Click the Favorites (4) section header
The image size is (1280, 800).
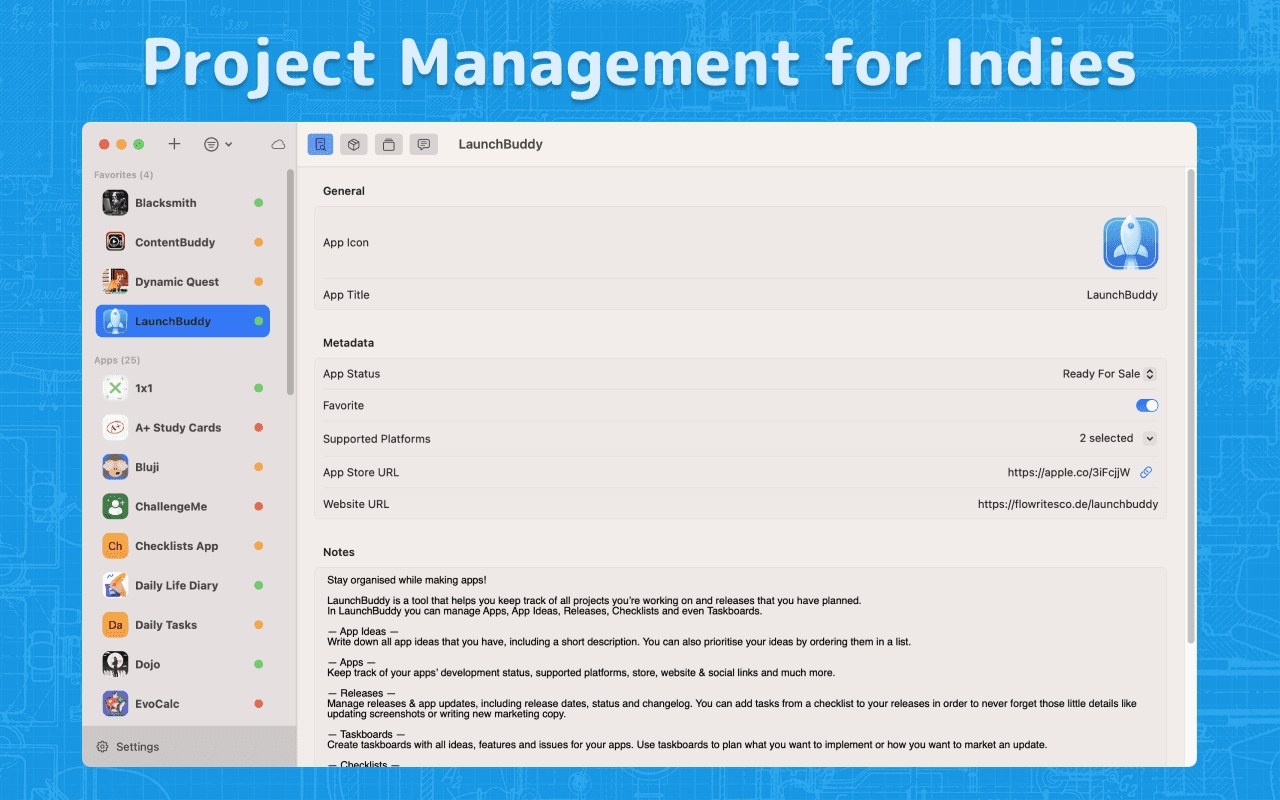pos(124,175)
